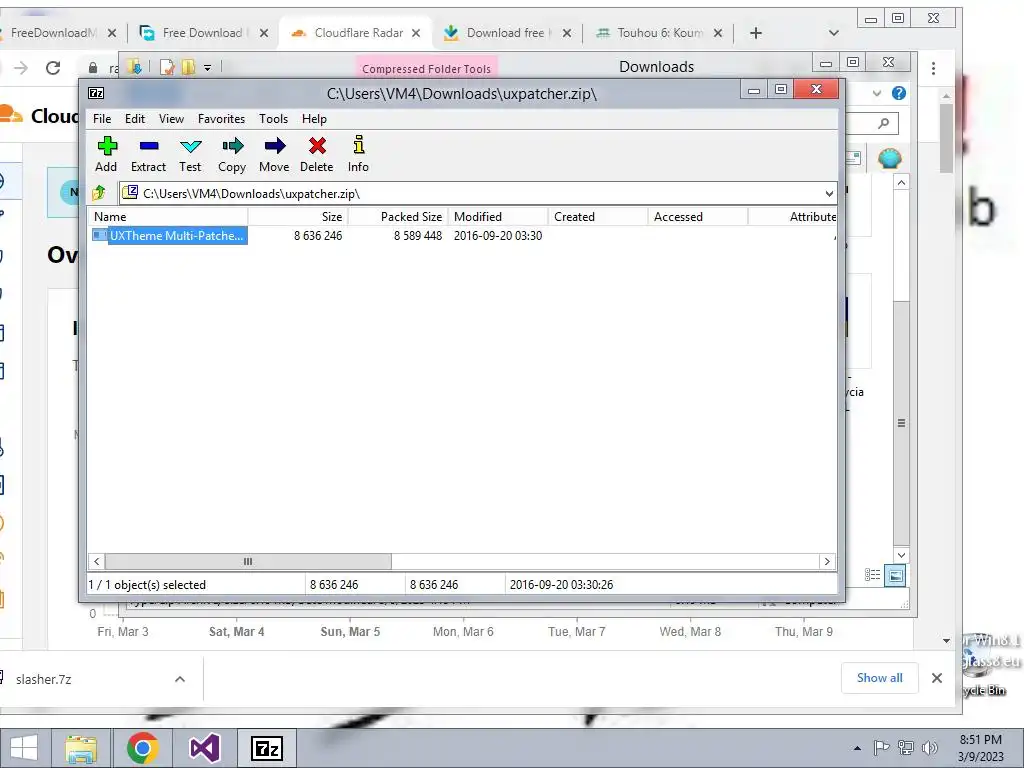Open the Explorer help question icon
This screenshot has height=768, width=1024.
[x=899, y=93]
